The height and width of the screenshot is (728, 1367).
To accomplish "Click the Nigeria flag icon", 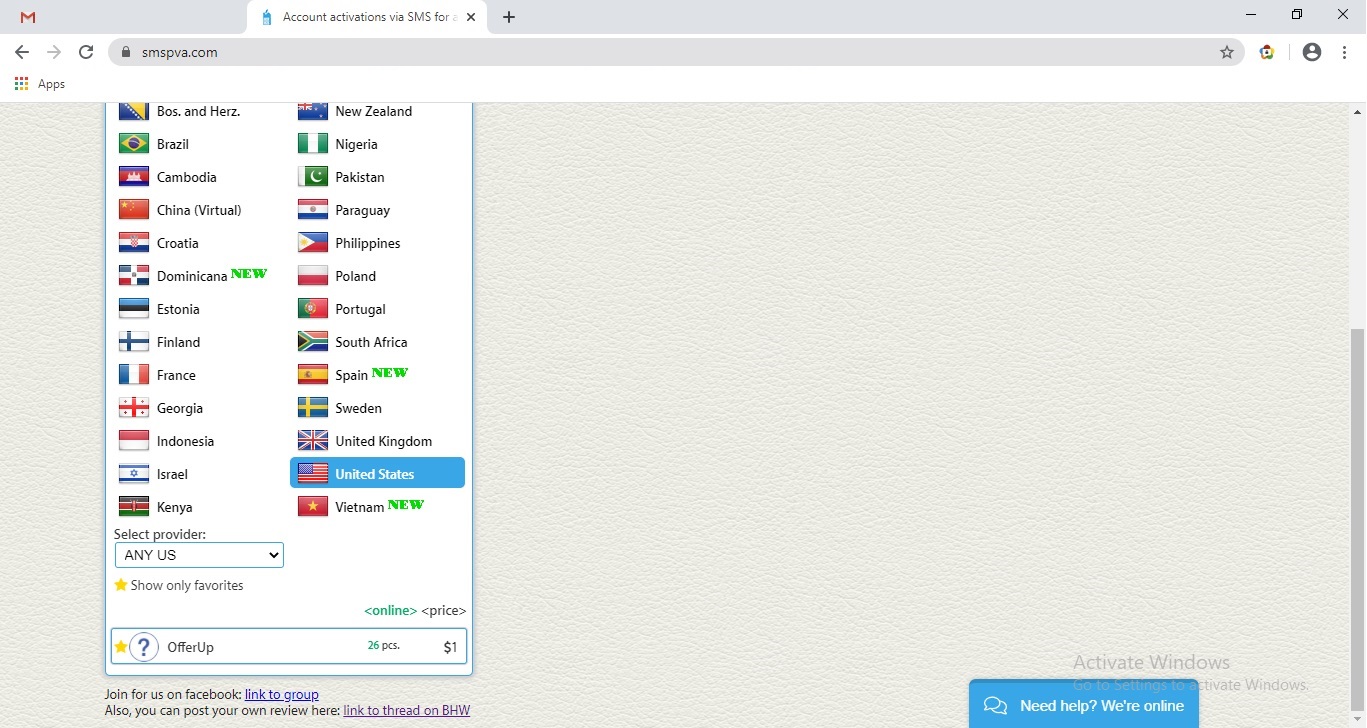I will click(x=313, y=144).
